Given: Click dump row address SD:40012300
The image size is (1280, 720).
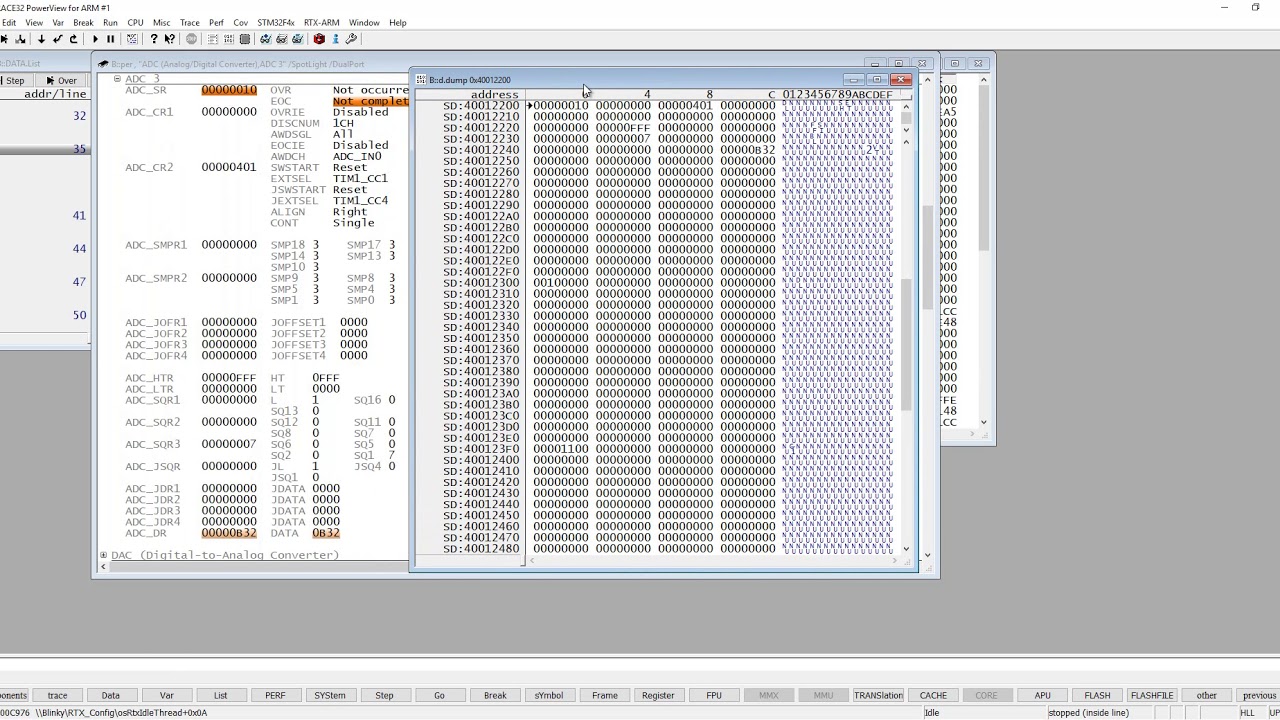Looking at the screenshot, I should click(x=481, y=283).
